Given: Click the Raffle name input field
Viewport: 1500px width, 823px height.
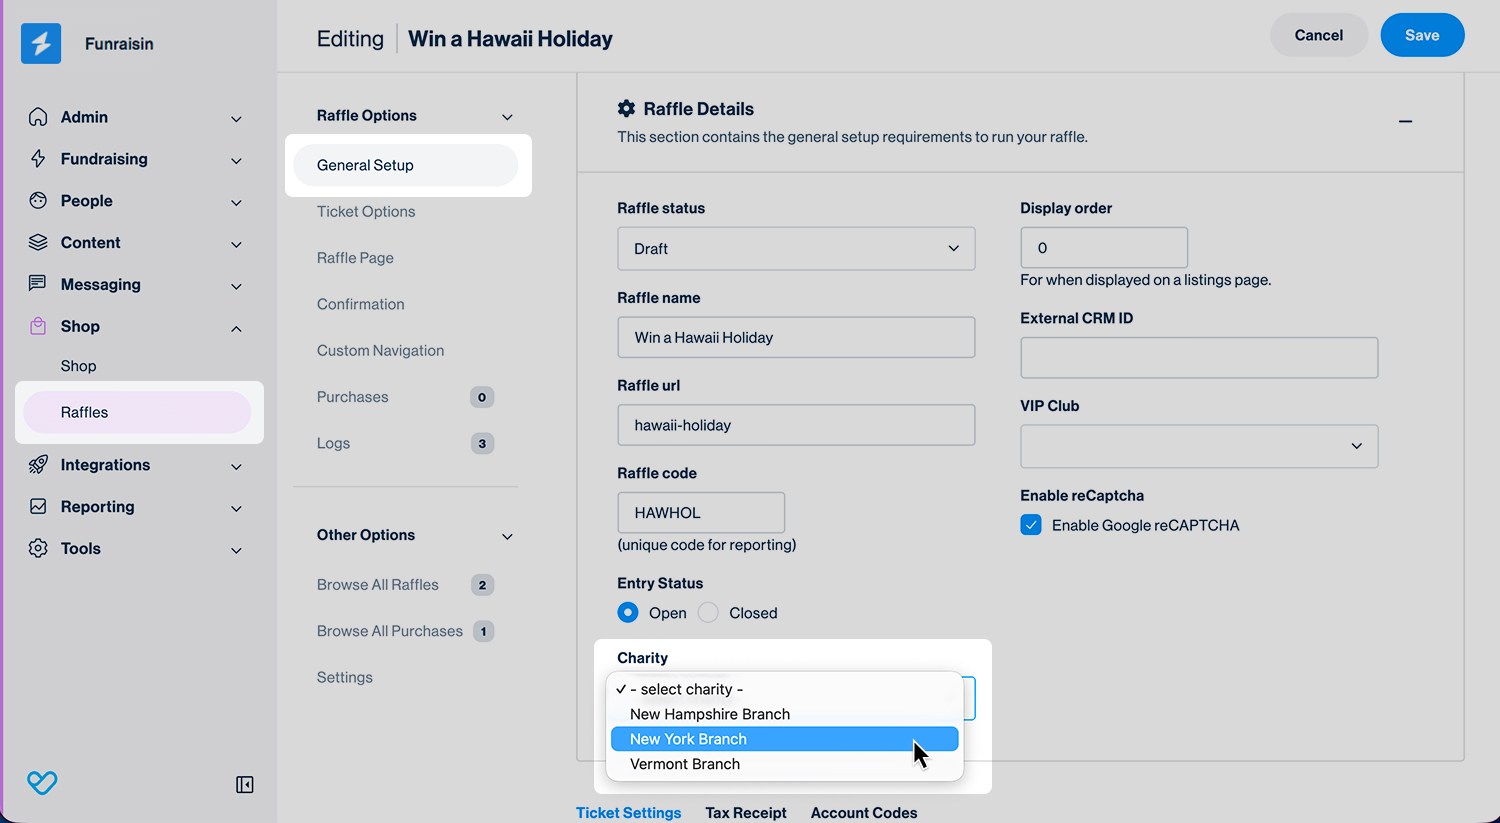Looking at the screenshot, I should point(796,338).
